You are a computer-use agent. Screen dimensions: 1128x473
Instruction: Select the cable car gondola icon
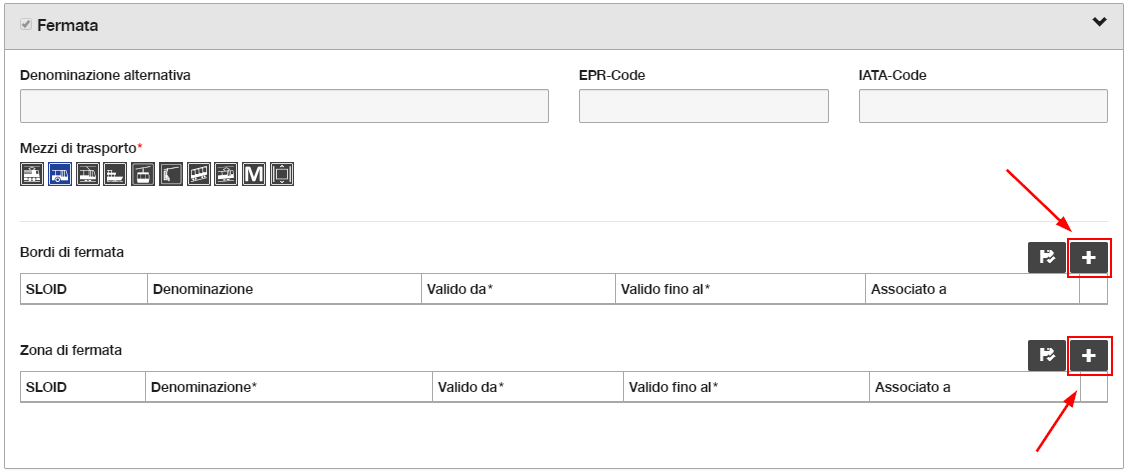[x=143, y=174]
